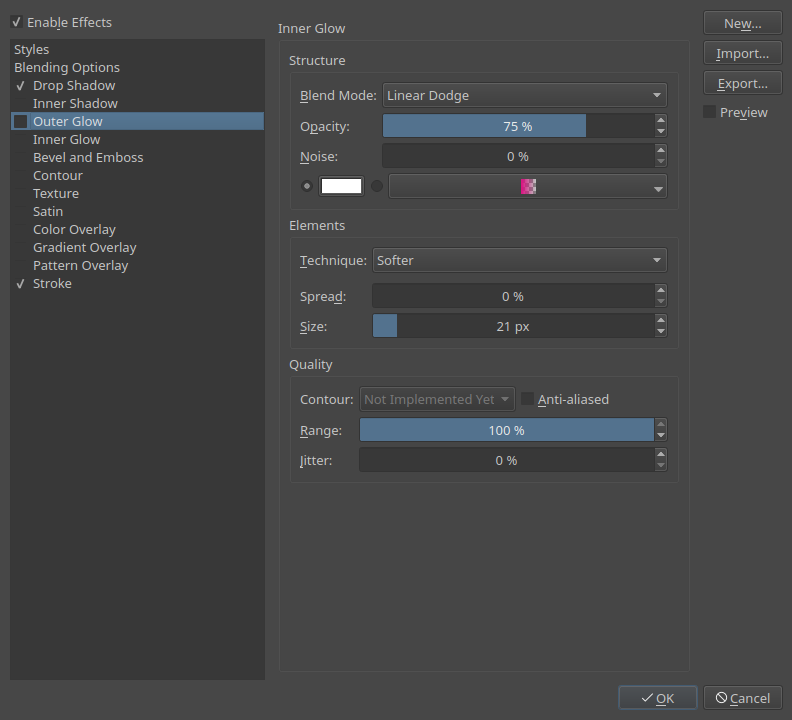Increase the Opacity value with up arrow
Viewport: 792px width, 720px height.
[661, 120]
